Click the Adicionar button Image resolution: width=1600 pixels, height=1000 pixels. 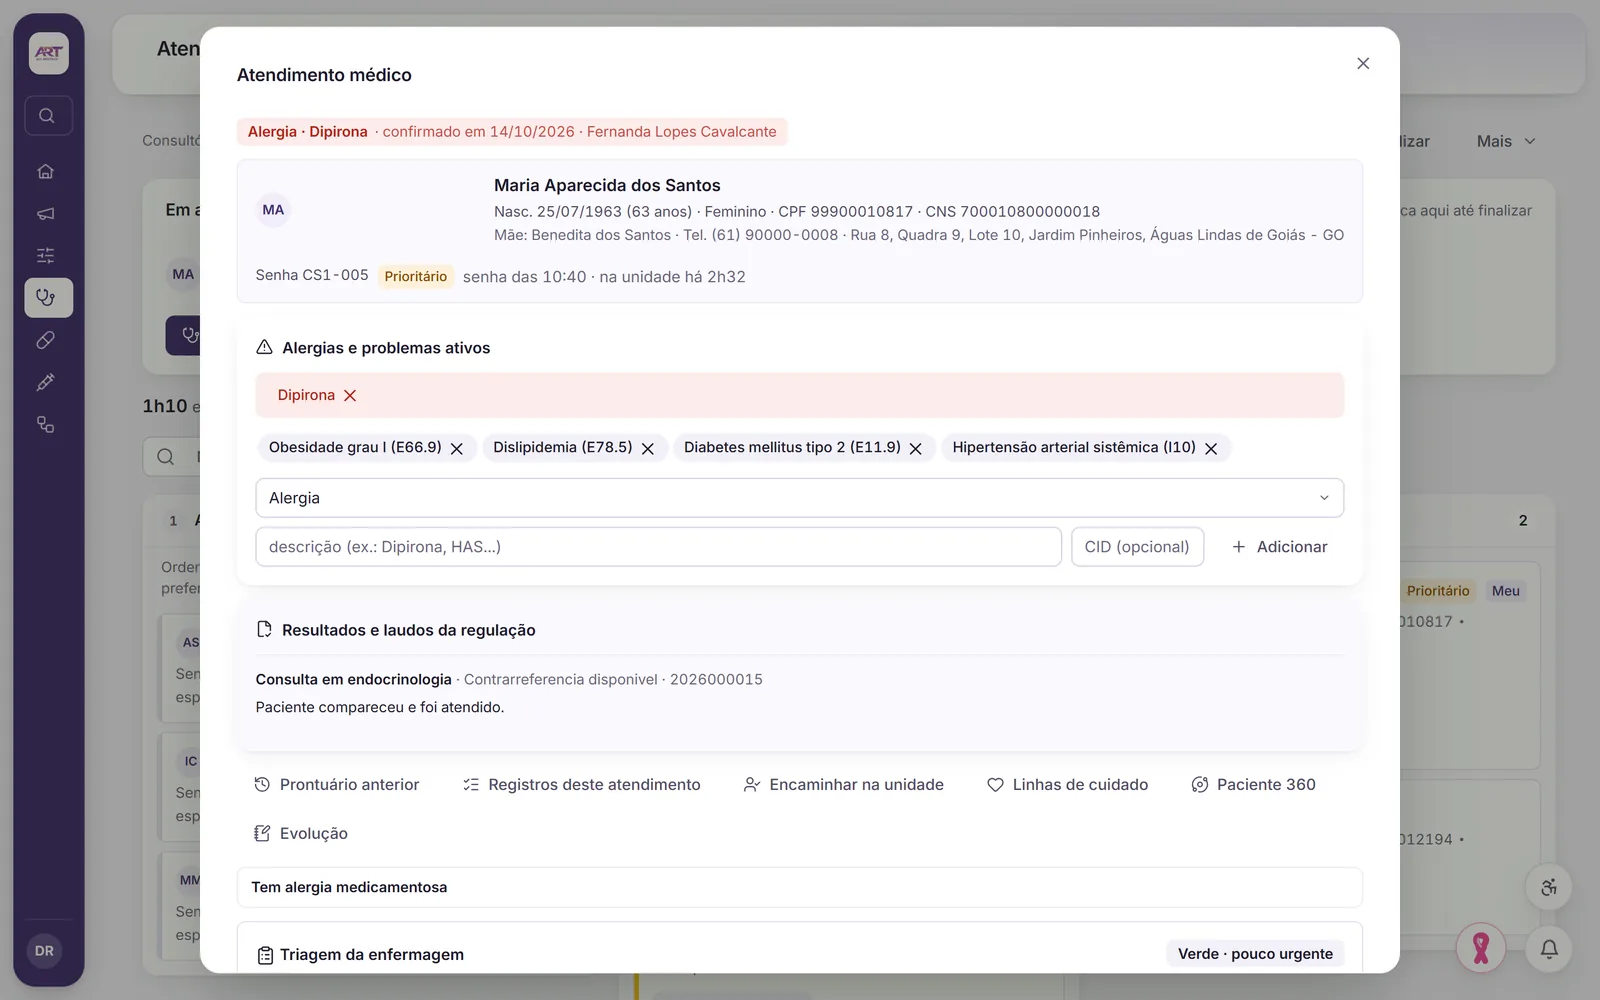point(1279,547)
